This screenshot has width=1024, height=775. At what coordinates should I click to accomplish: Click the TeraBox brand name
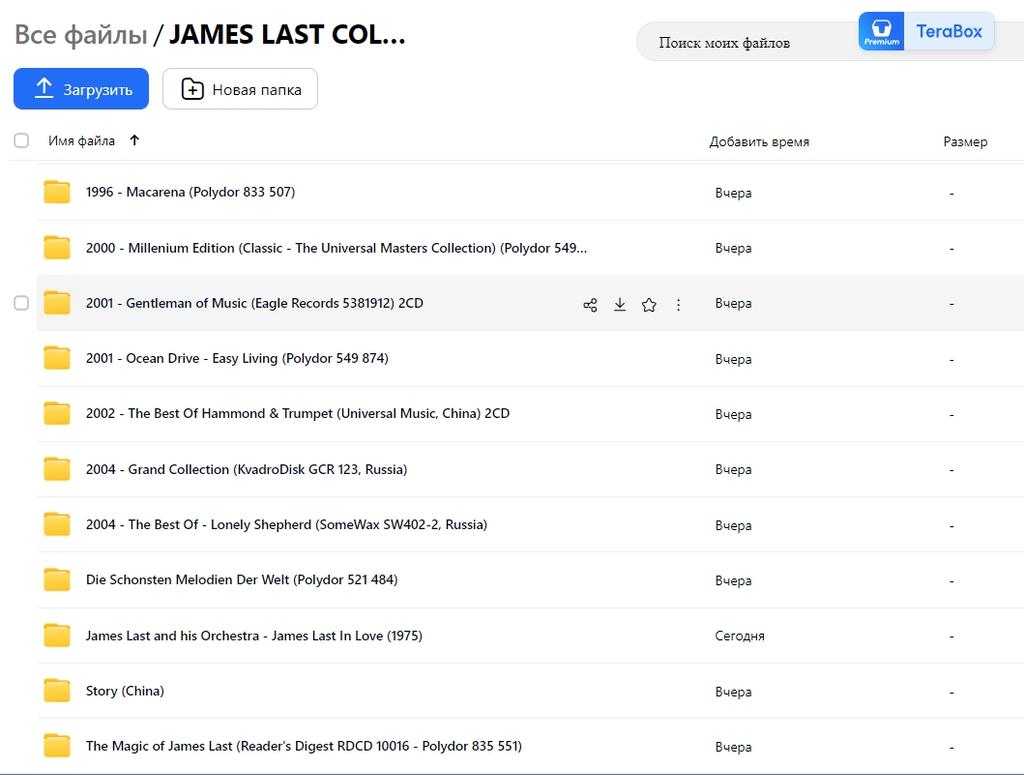pyautogui.click(x=949, y=31)
